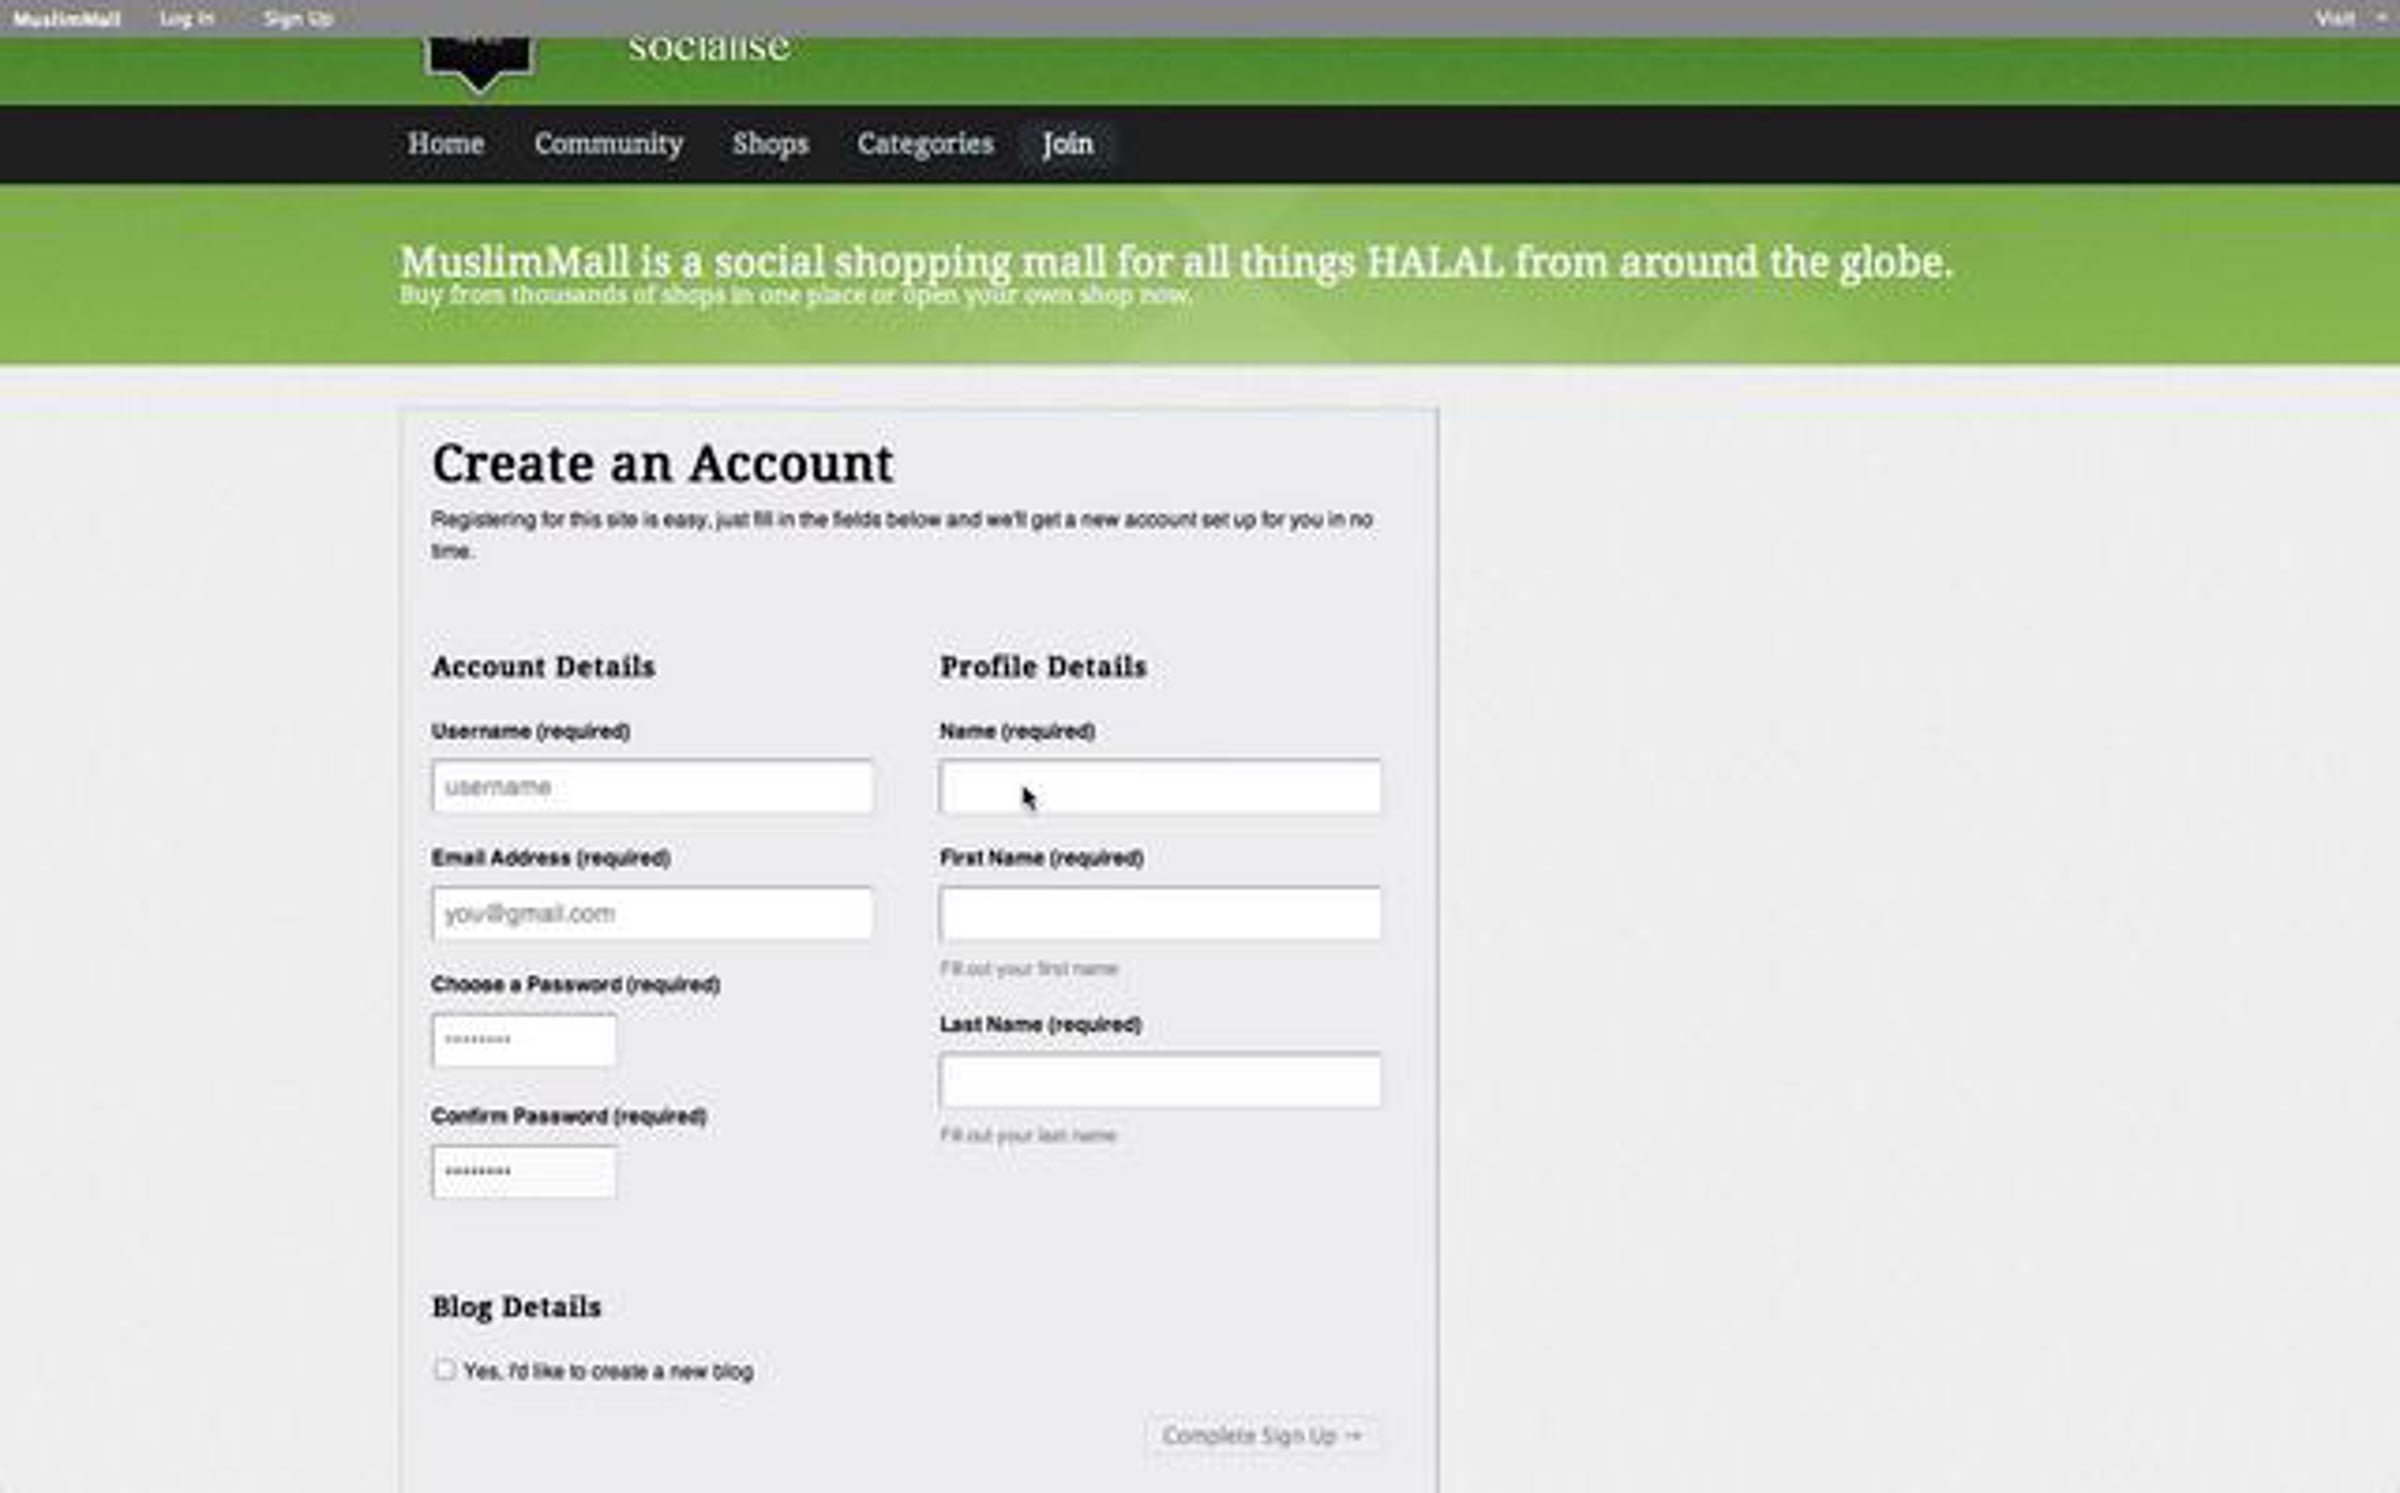The width and height of the screenshot is (2400, 1493).
Task: Click the profile Name field
Action: coord(1160,787)
